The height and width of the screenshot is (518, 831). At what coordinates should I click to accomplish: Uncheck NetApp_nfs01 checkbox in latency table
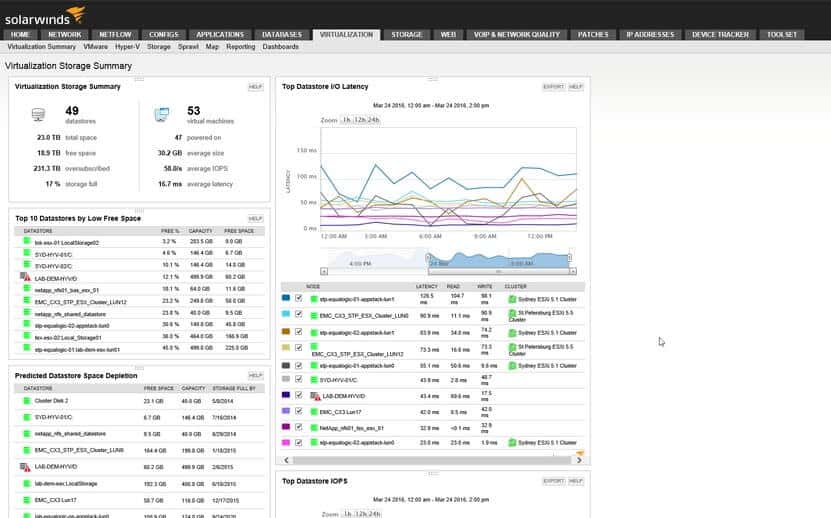point(299,427)
